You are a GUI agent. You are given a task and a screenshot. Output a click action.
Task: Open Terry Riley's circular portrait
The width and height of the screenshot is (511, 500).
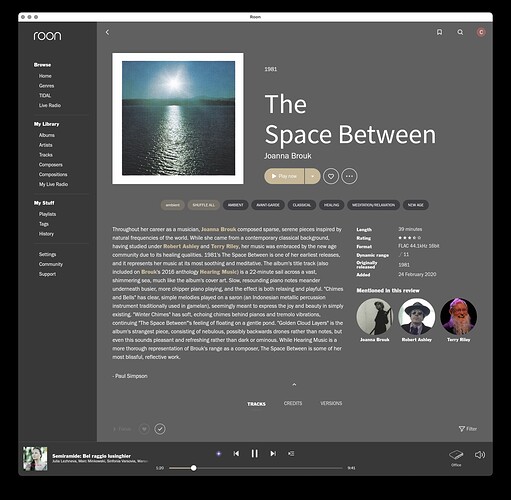click(x=459, y=316)
